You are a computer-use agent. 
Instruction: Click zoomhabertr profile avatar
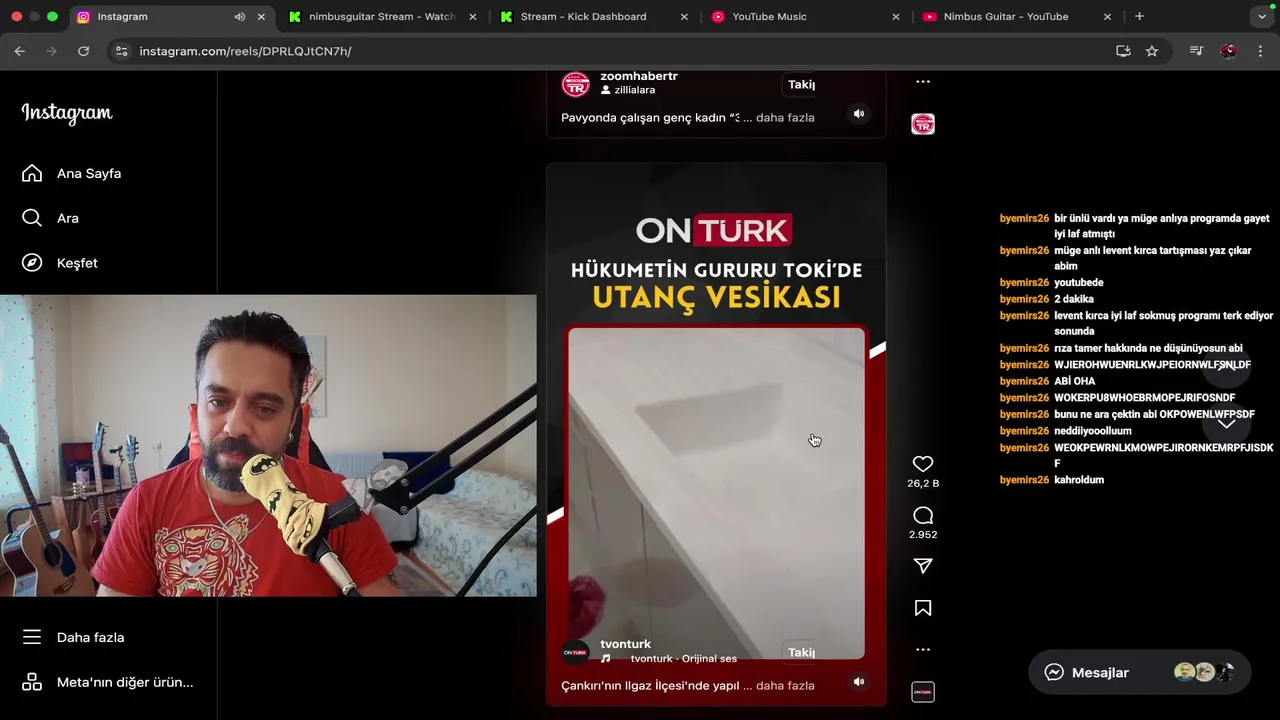[575, 84]
